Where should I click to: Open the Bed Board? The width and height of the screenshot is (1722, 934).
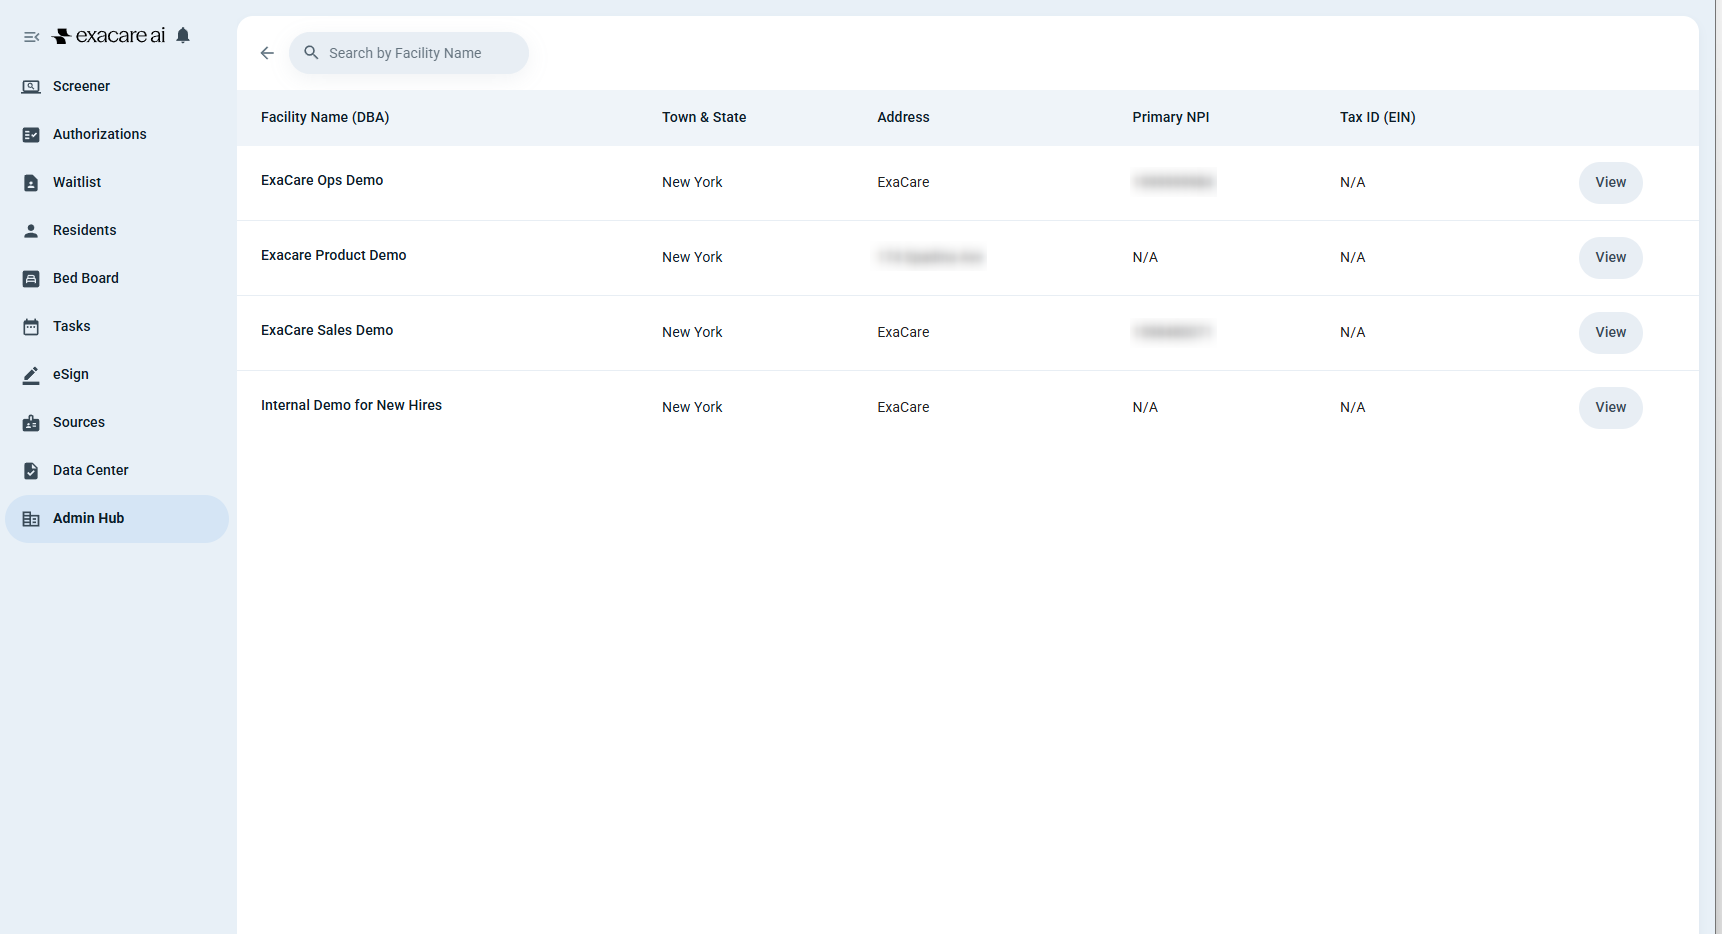click(x=117, y=279)
